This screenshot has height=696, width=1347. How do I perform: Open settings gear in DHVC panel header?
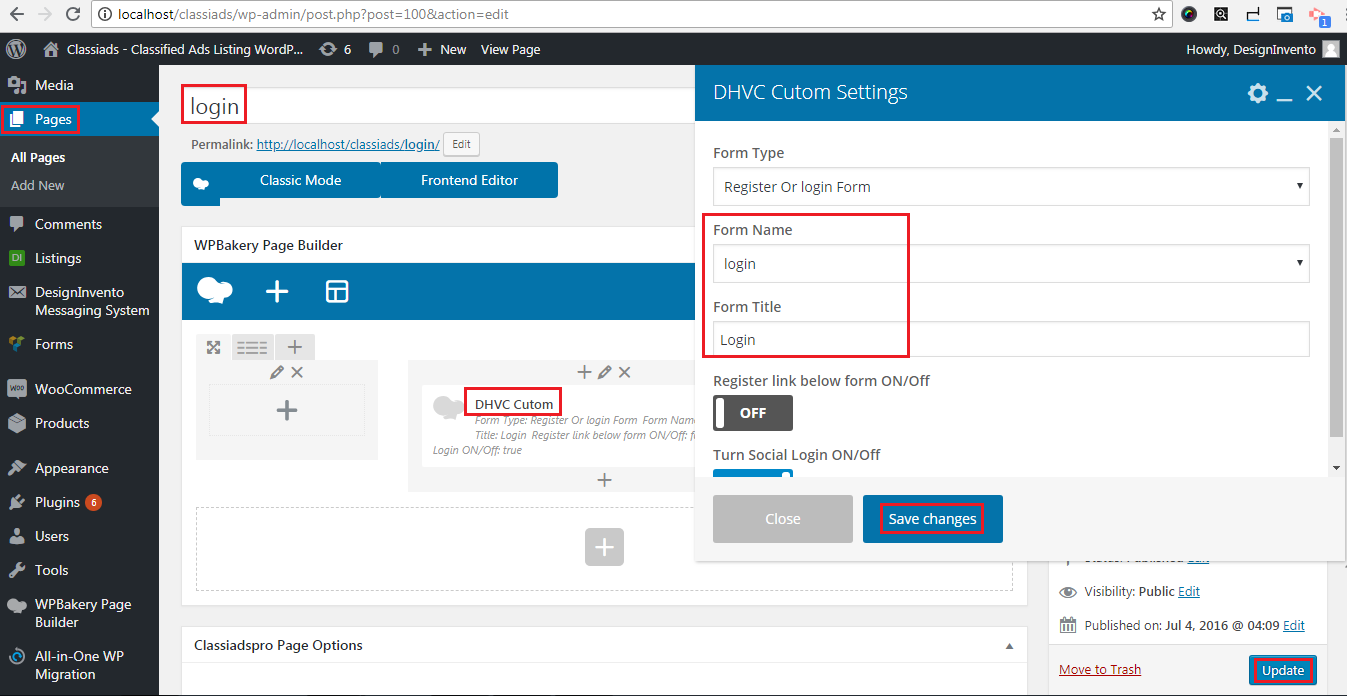pos(1258,93)
